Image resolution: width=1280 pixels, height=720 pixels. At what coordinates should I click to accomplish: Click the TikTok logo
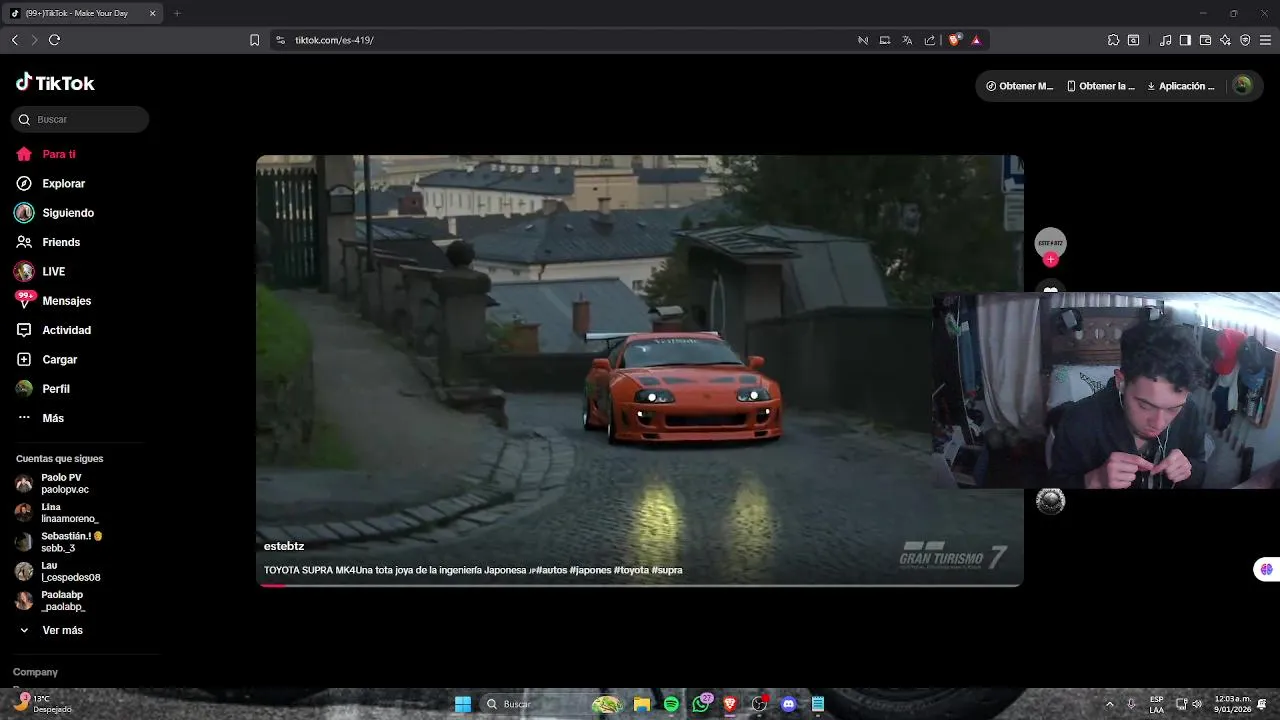[x=55, y=83]
